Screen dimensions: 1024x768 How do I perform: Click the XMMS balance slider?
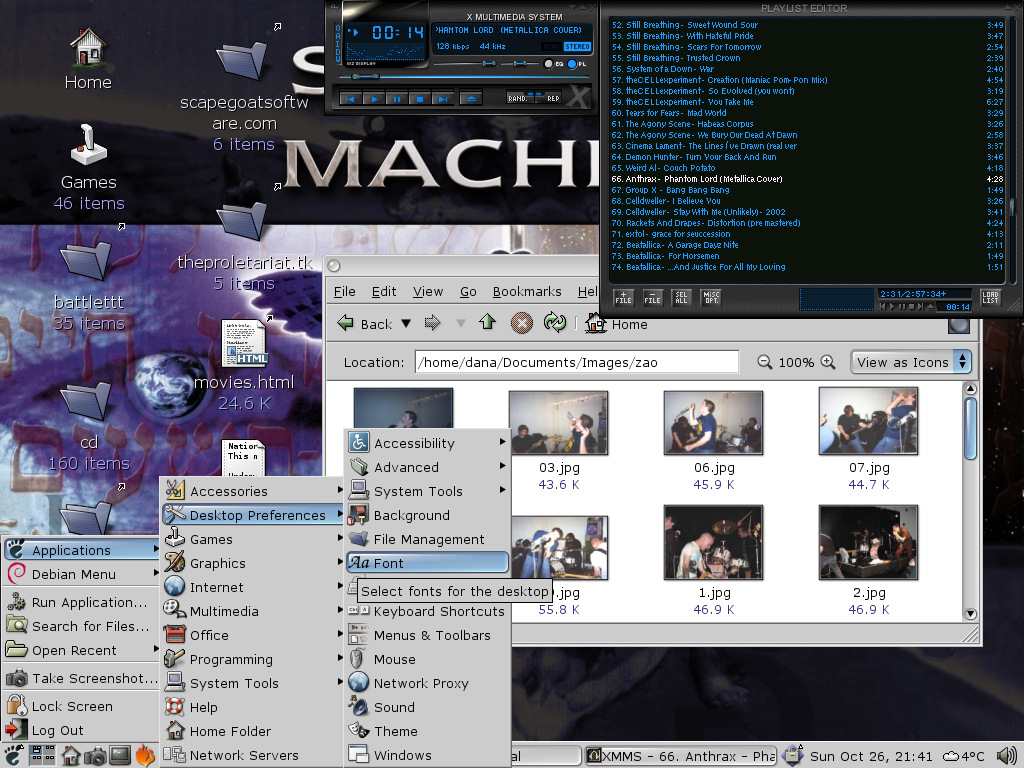520,63
